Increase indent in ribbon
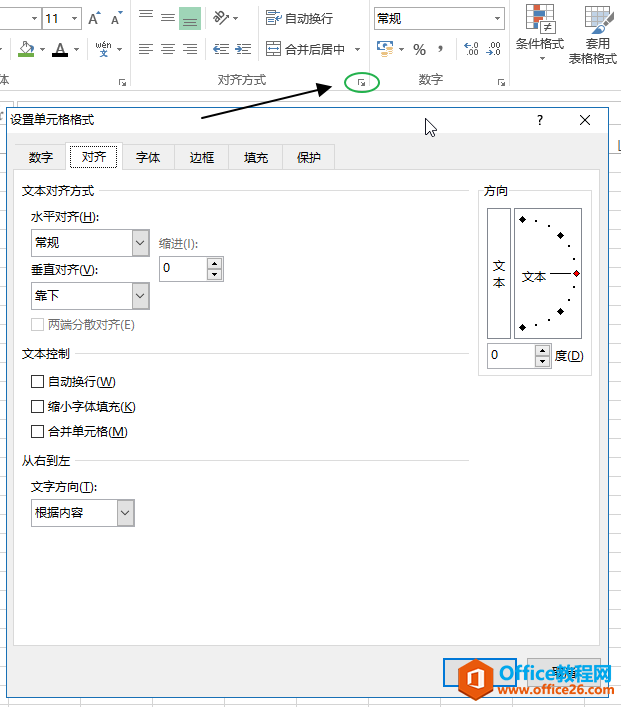Image resolution: width=621 pixels, height=707 pixels. (x=243, y=49)
